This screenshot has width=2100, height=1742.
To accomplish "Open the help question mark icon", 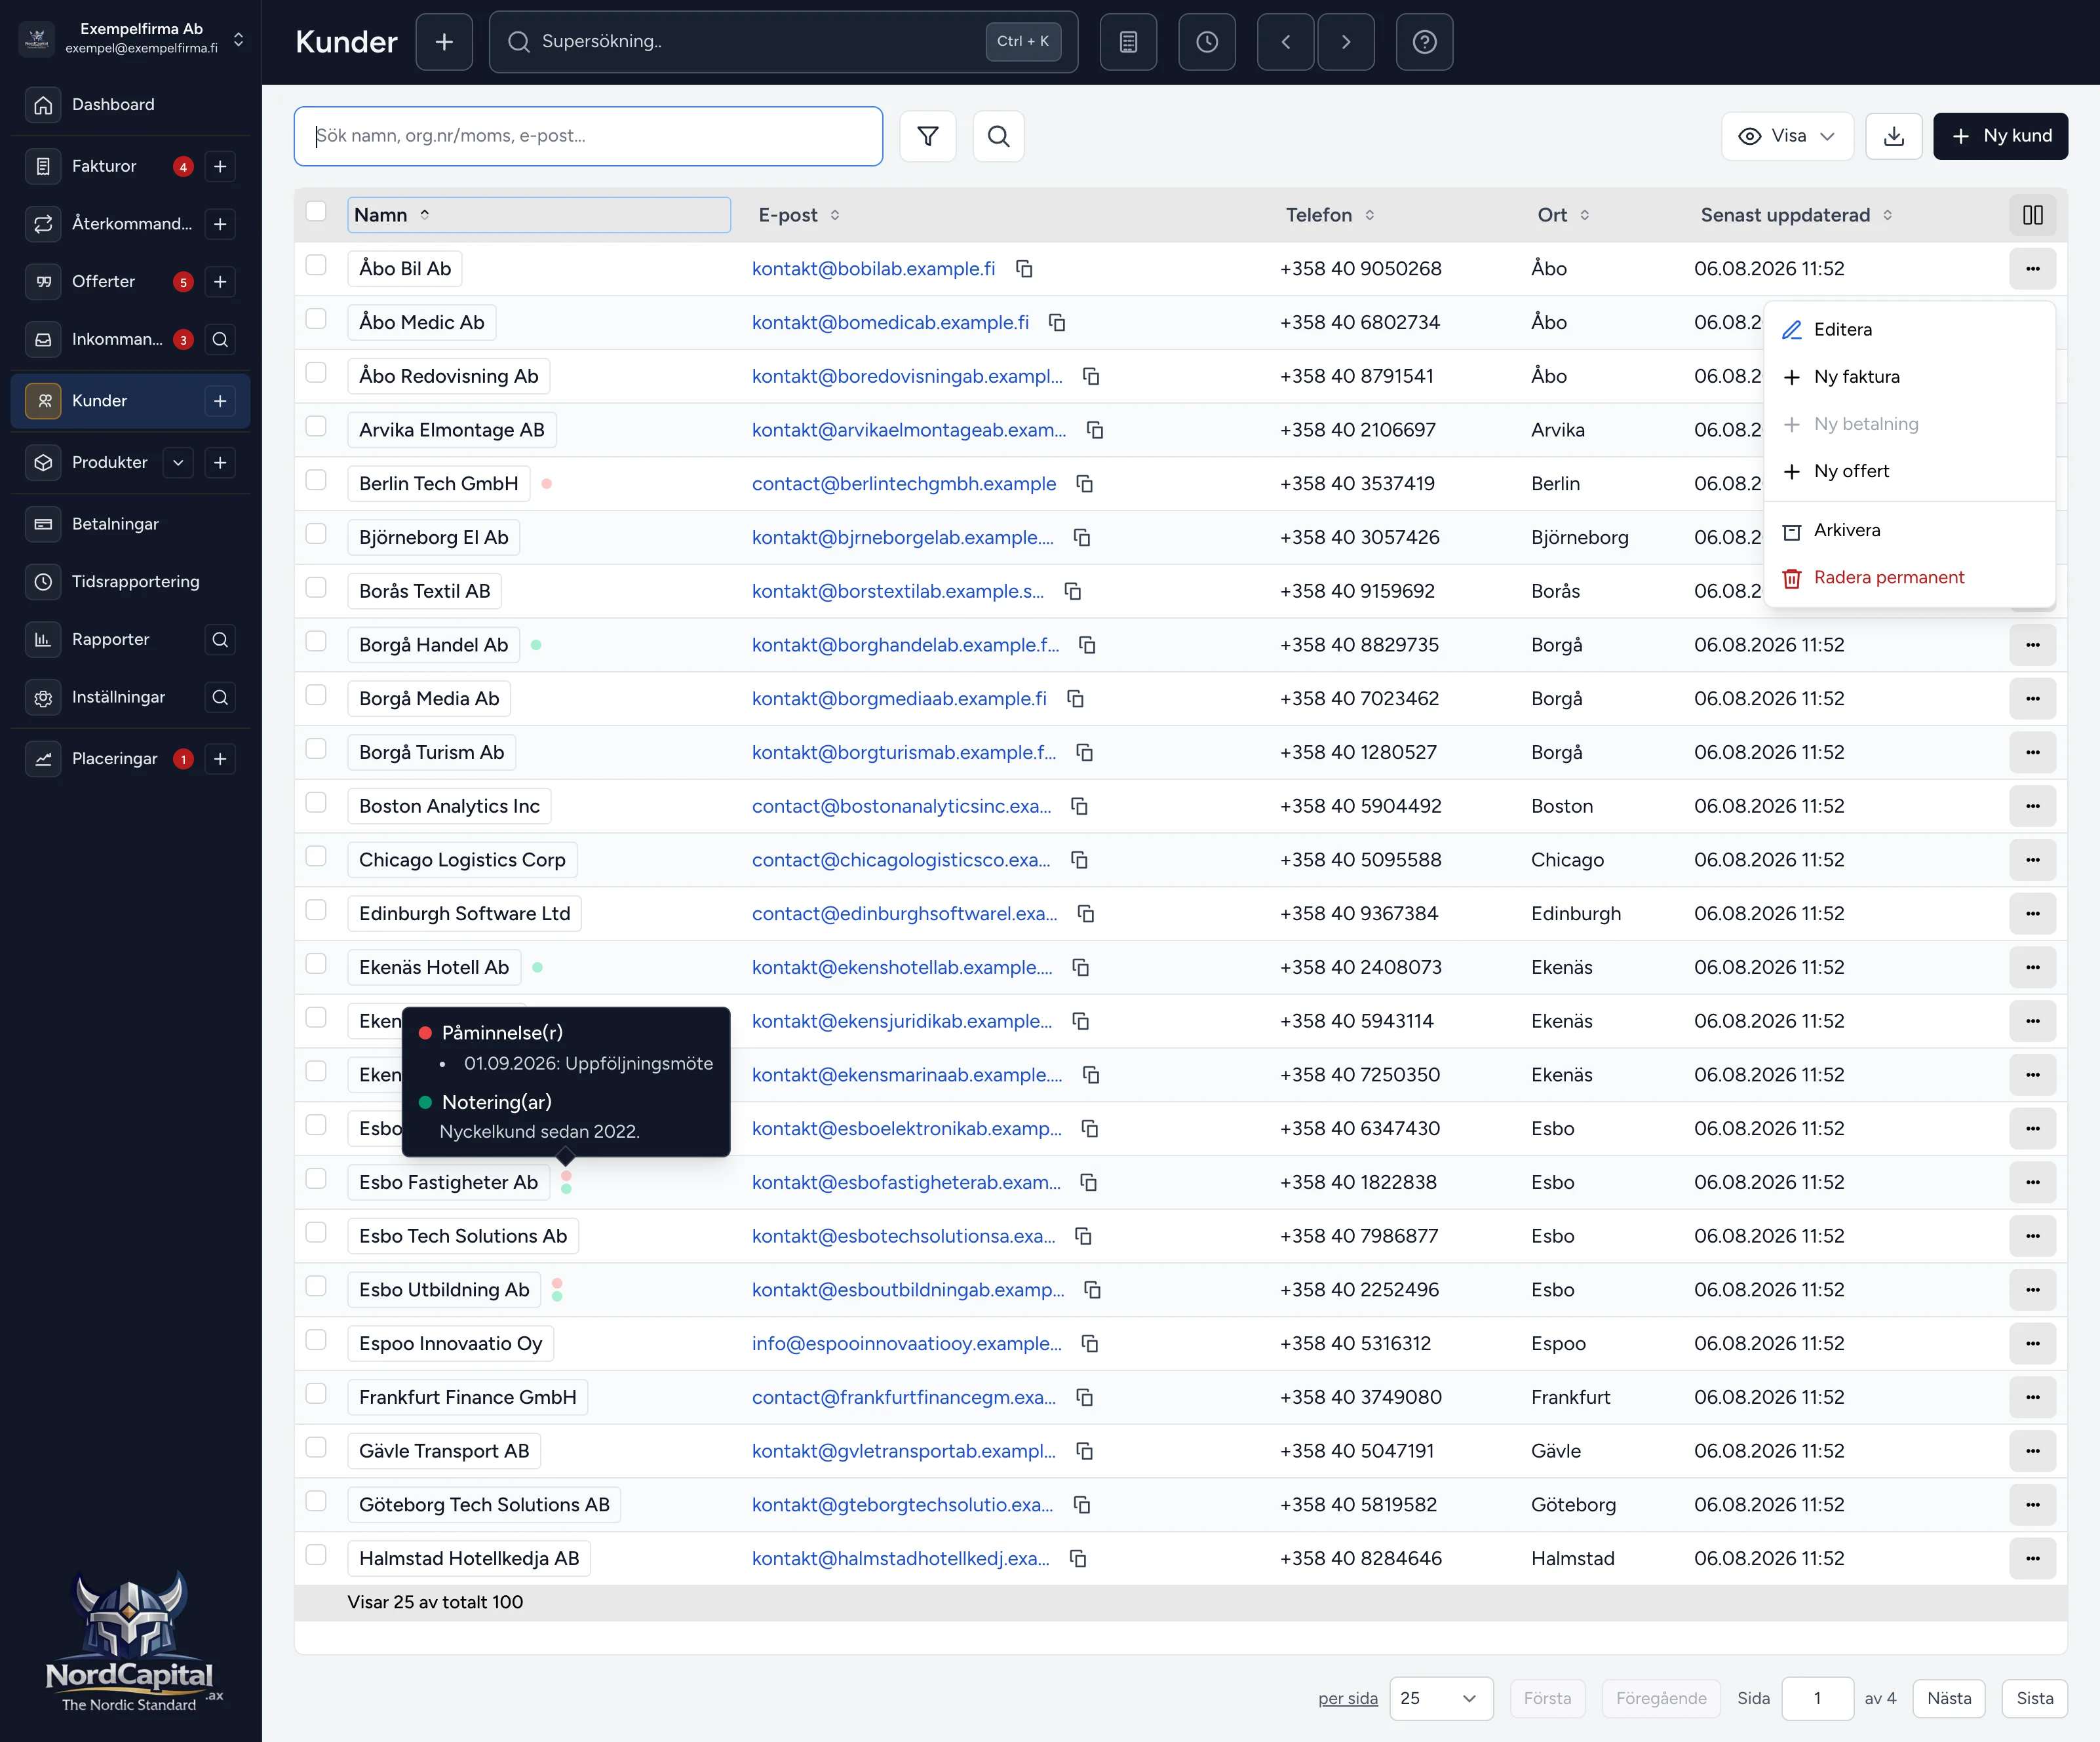I will pyautogui.click(x=1424, y=42).
